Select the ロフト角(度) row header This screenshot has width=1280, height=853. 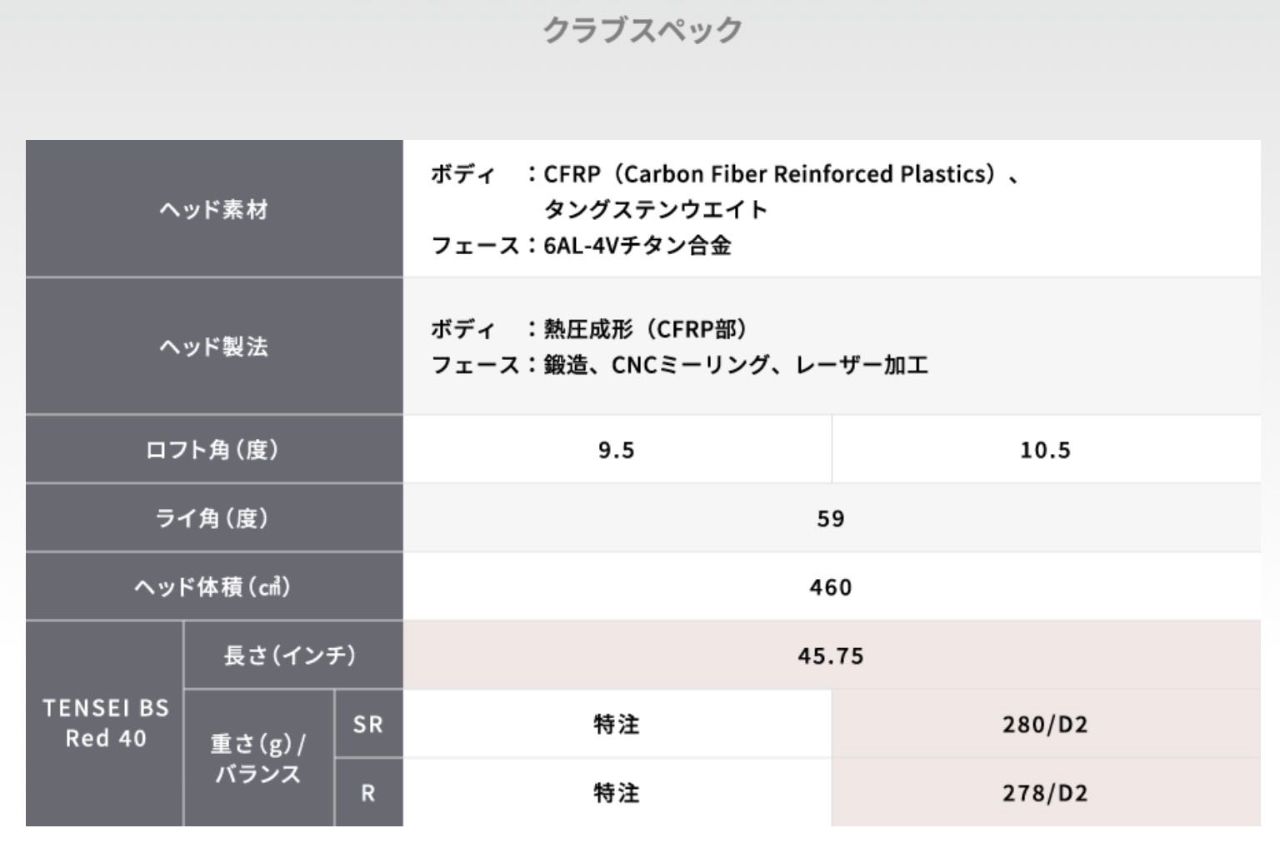[214, 450]
